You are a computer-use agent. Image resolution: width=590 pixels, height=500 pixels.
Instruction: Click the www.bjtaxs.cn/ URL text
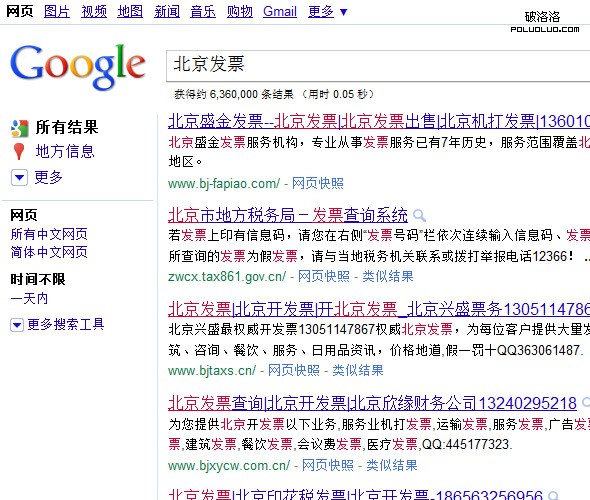212,371
